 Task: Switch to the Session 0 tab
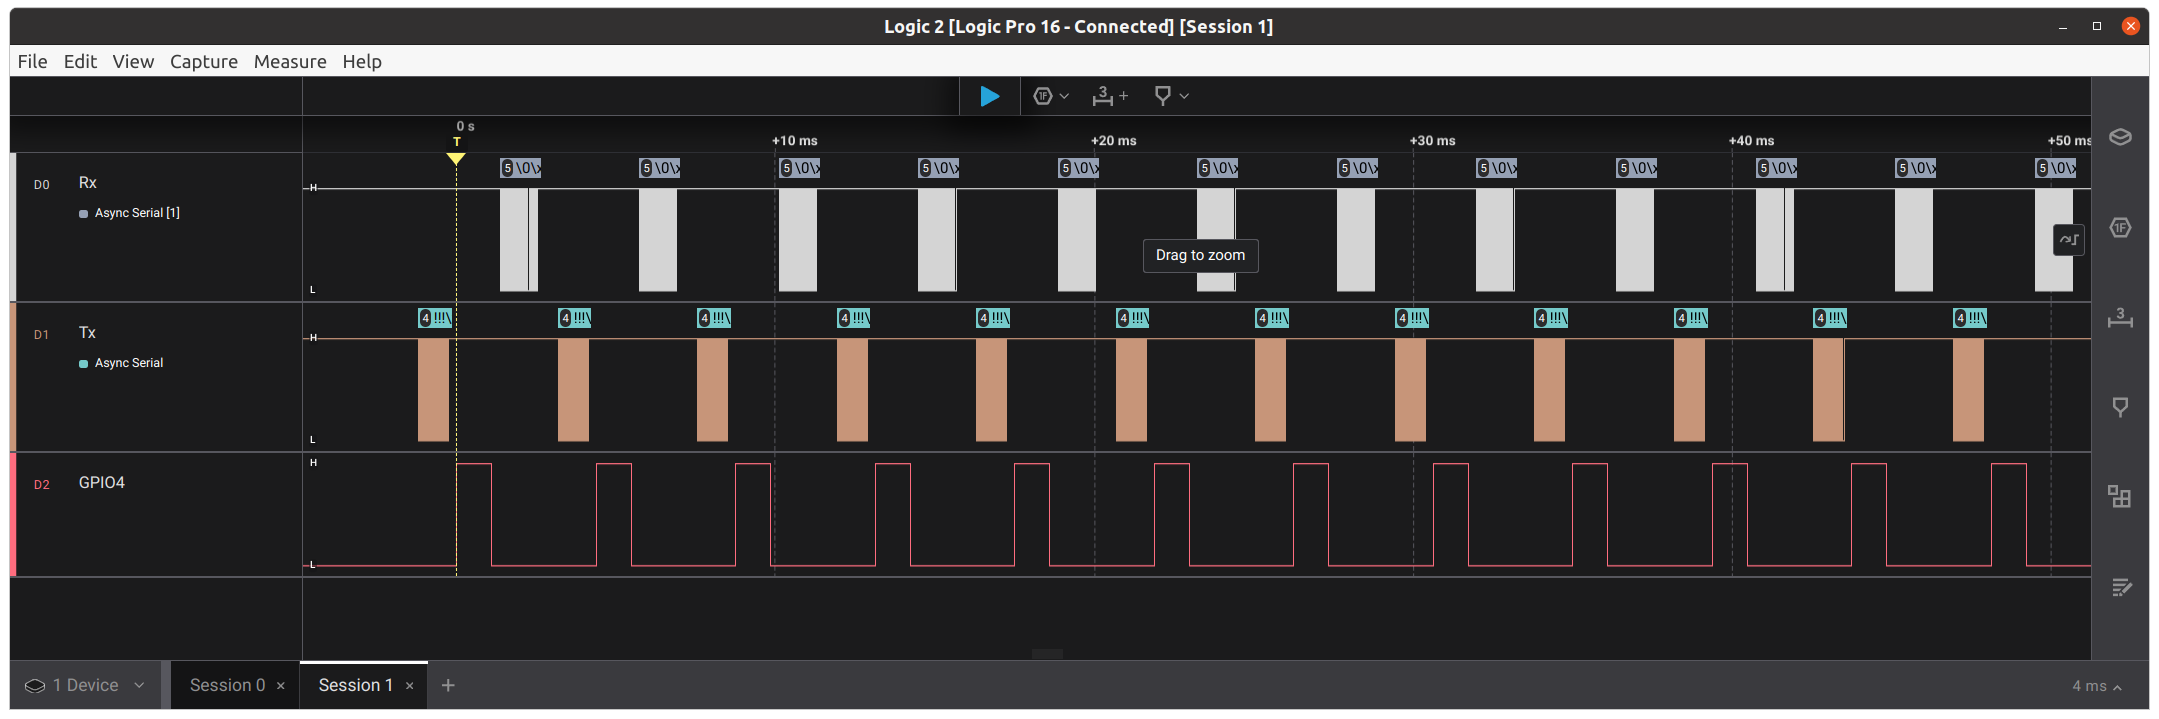(227, 685)
